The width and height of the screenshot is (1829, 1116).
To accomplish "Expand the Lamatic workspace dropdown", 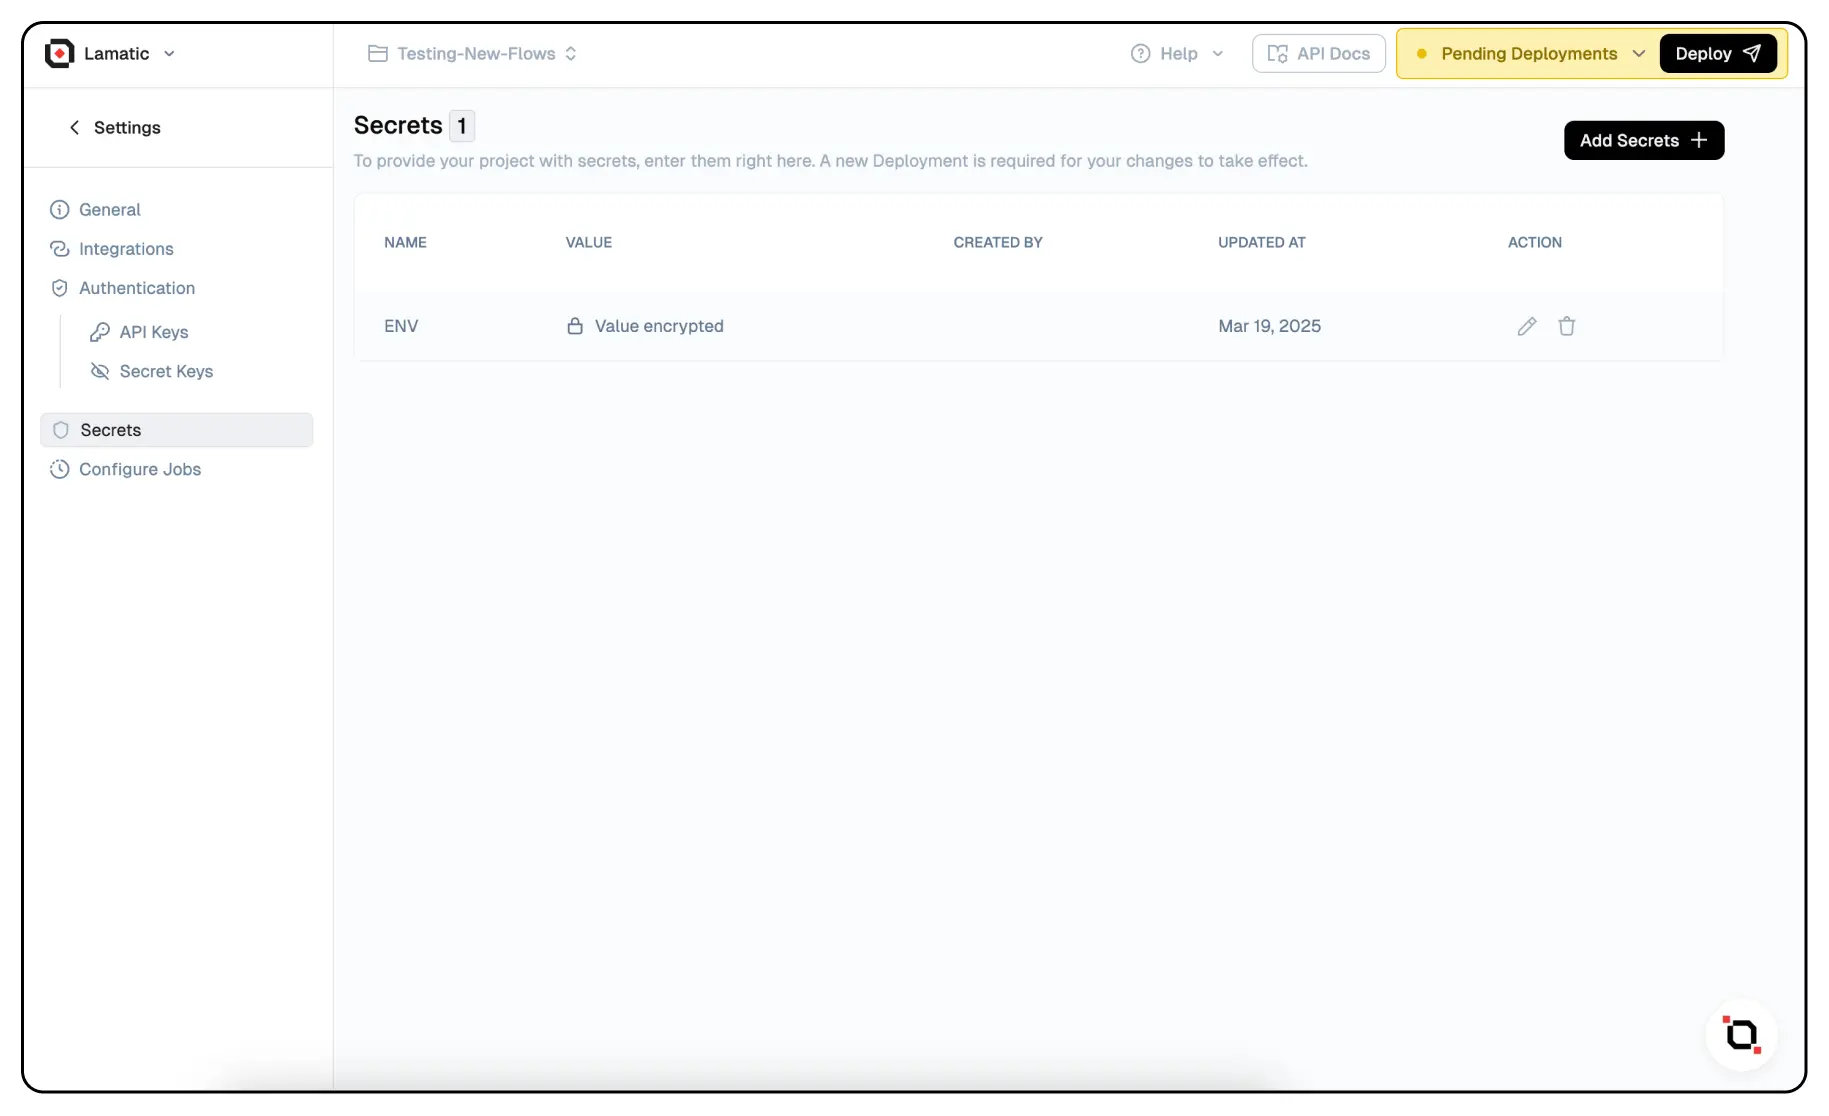I will coord(169,54).
